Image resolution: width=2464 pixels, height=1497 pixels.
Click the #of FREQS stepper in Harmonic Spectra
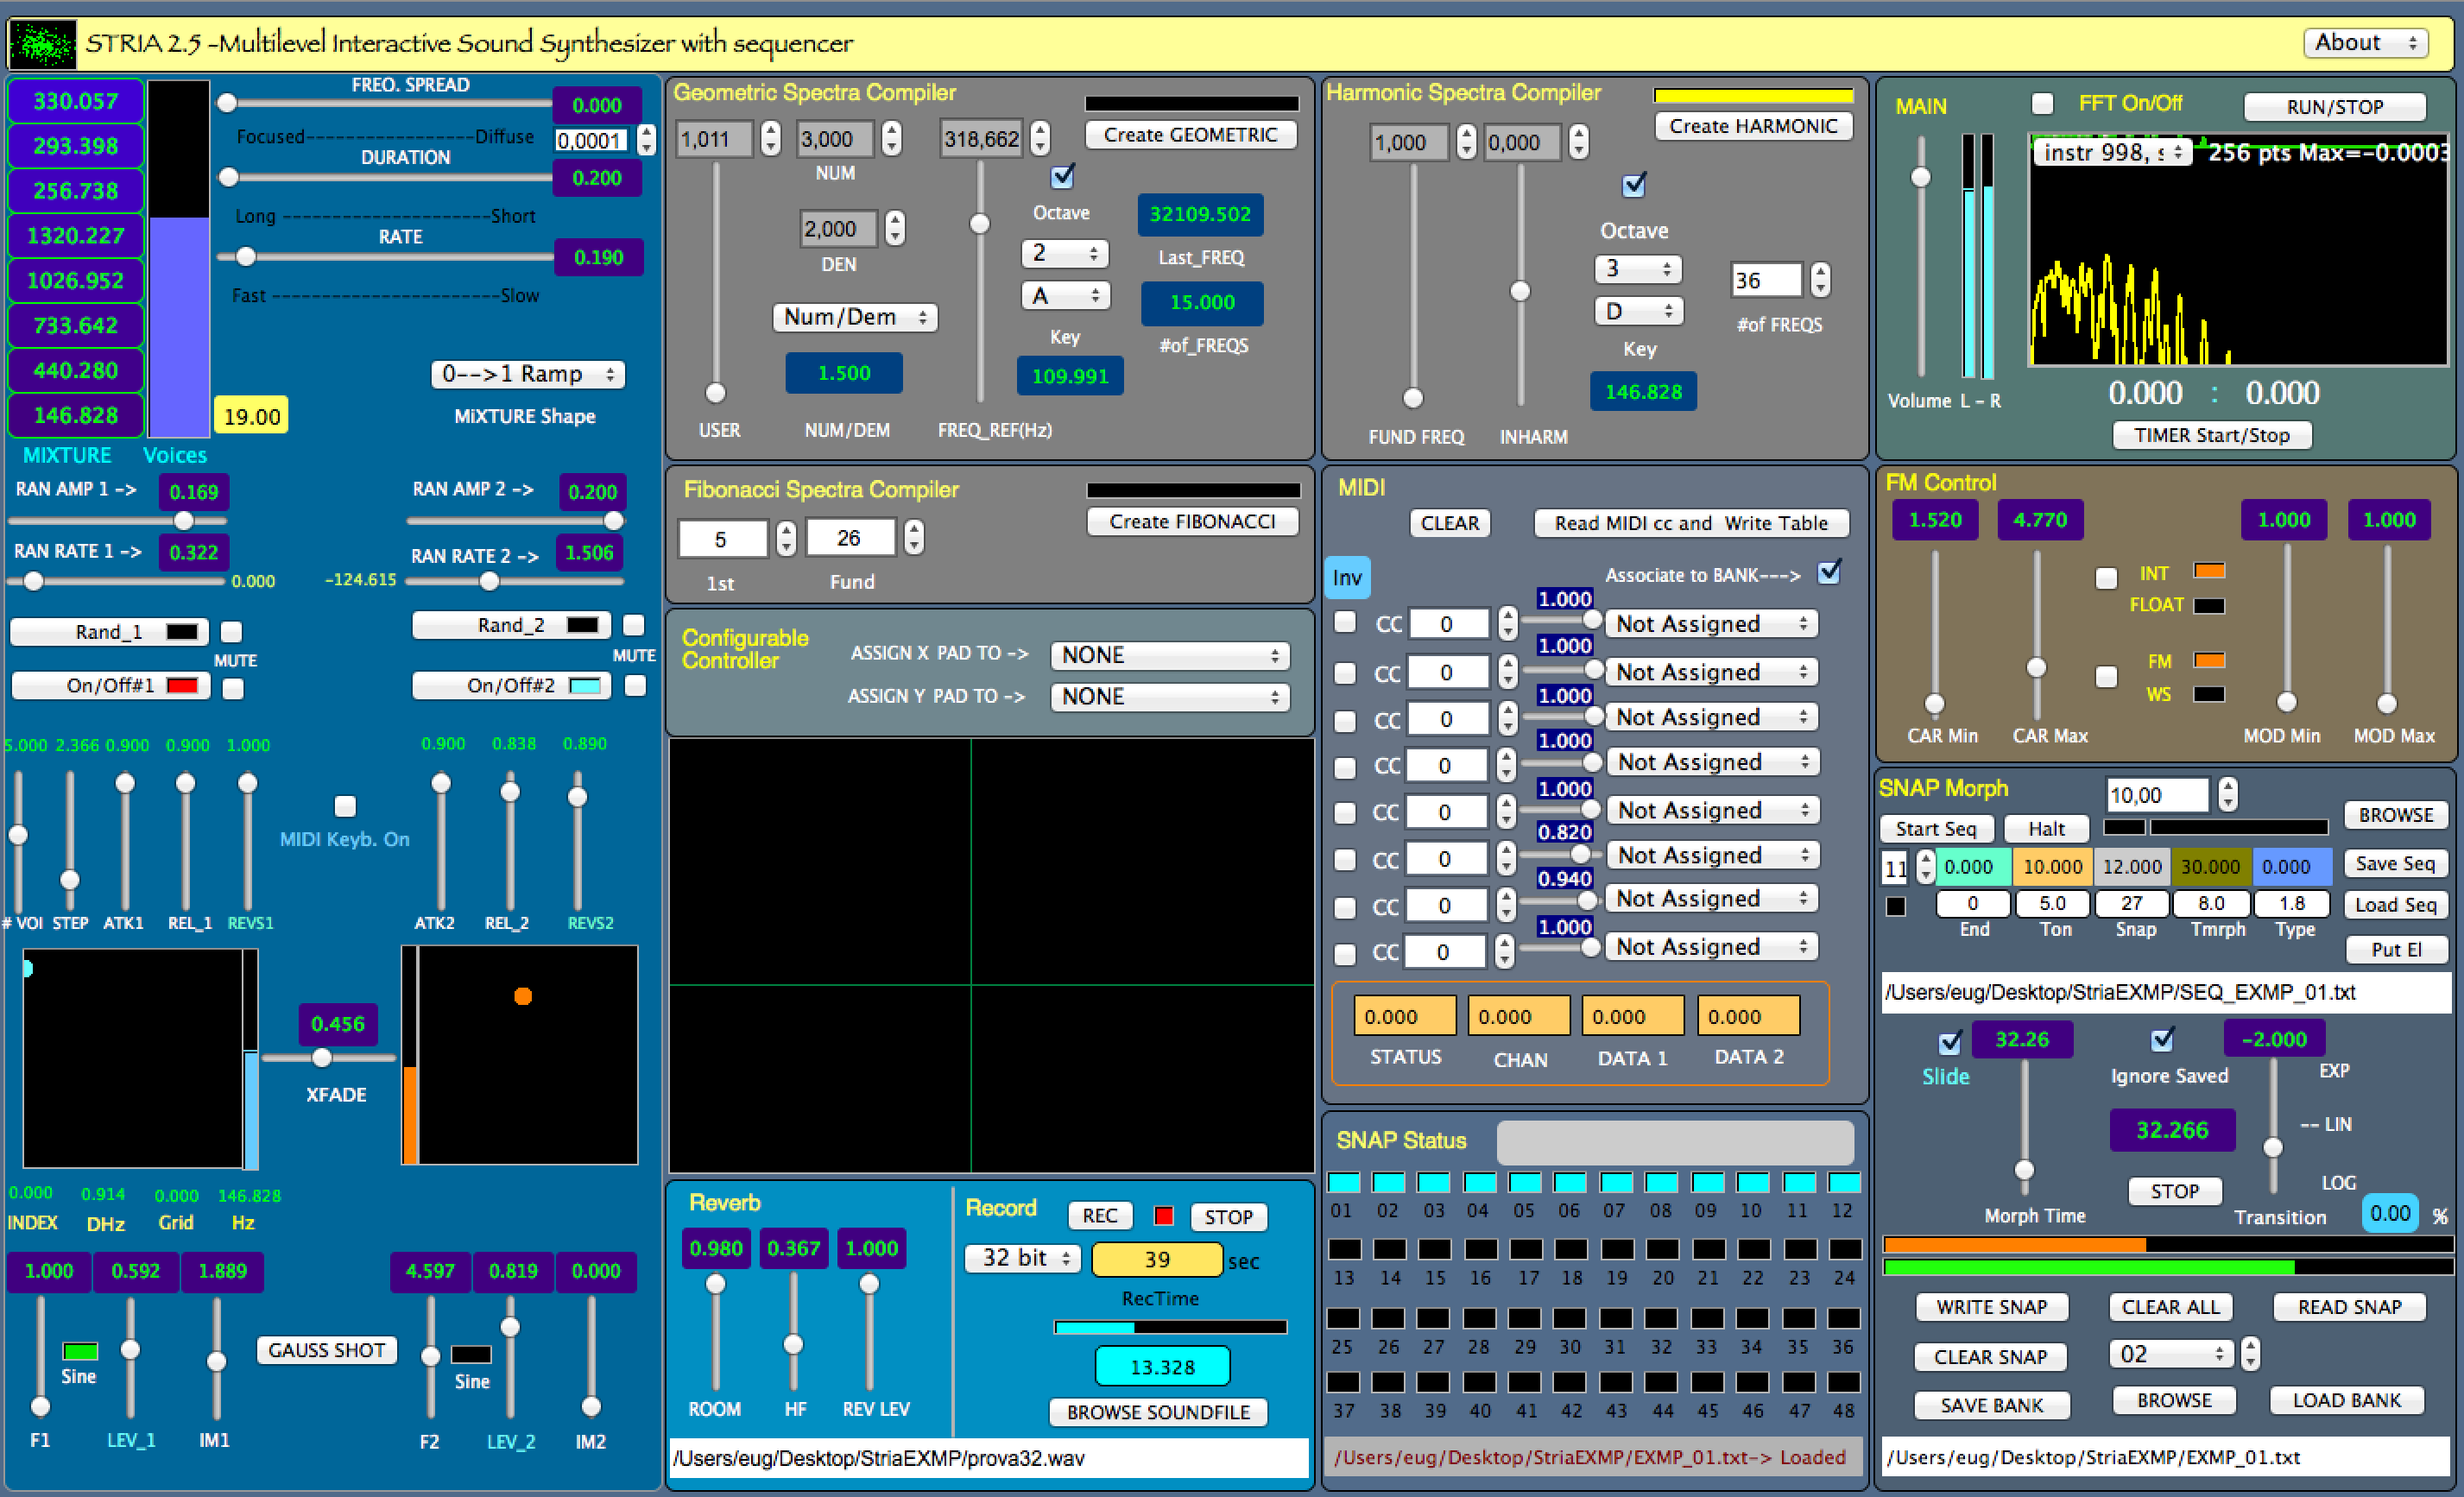coord(1820,280)
